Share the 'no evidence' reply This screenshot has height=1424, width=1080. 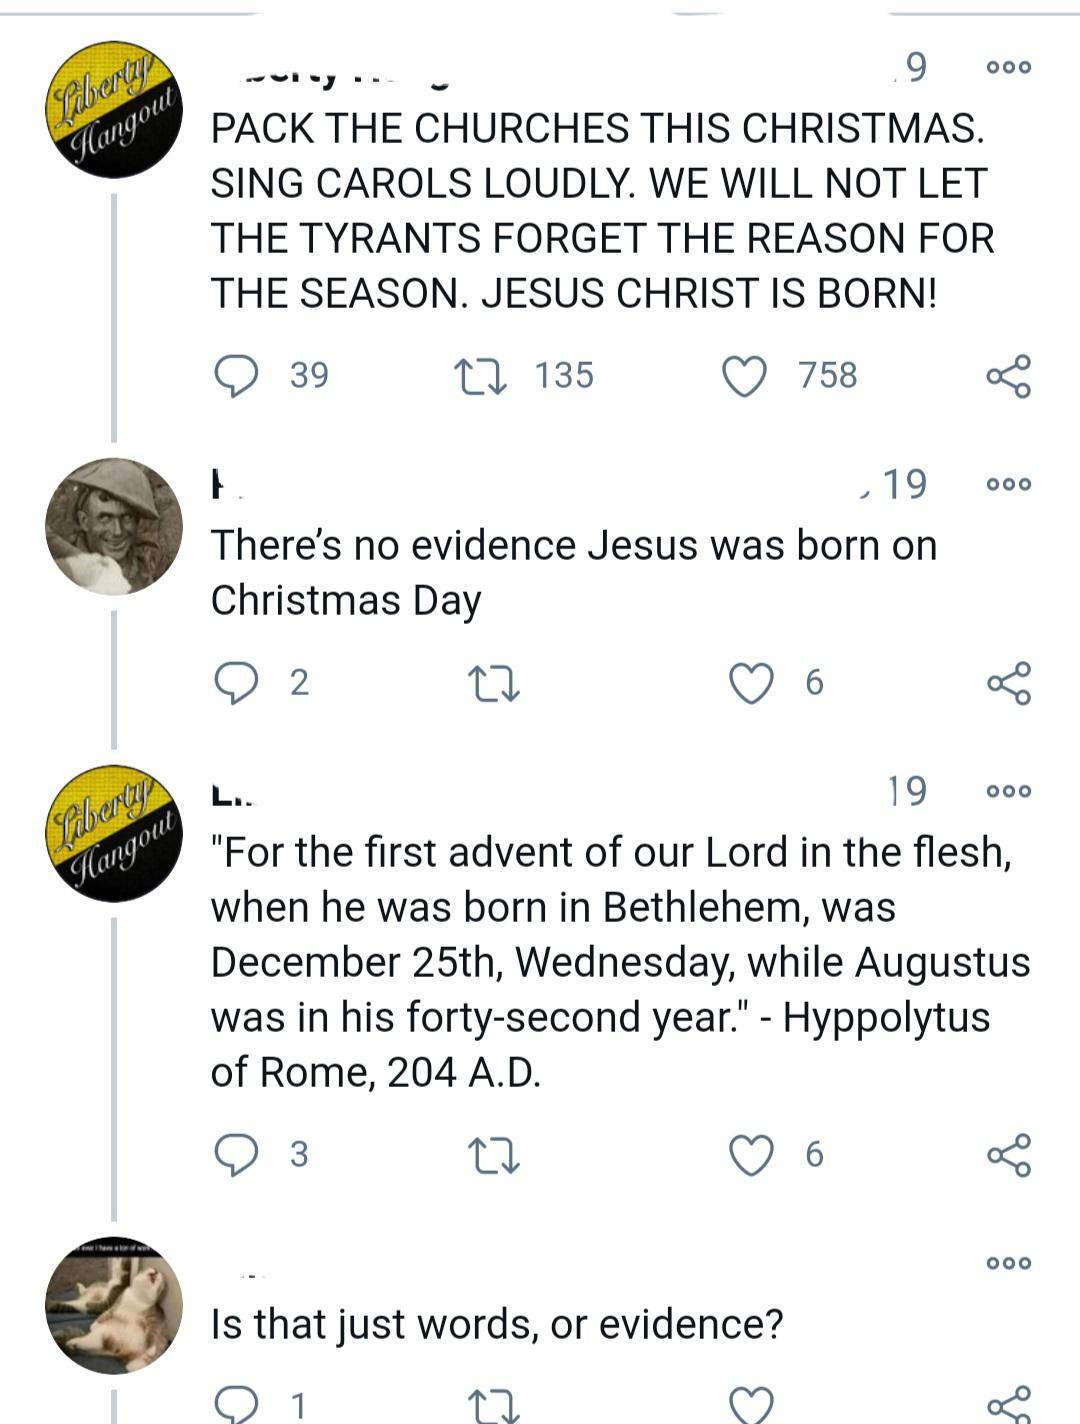pos(1010,683)
